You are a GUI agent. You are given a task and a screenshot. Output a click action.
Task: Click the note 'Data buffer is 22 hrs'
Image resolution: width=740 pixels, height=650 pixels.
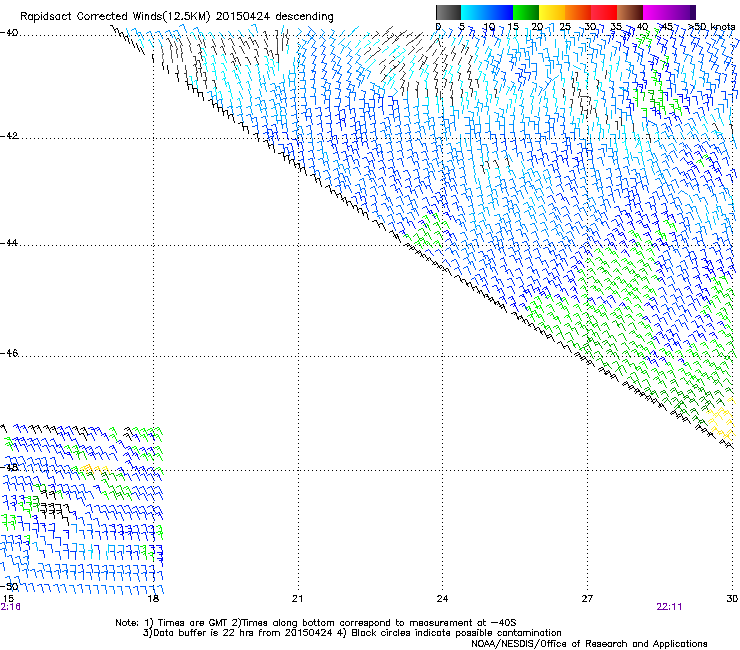coord(203,633)
